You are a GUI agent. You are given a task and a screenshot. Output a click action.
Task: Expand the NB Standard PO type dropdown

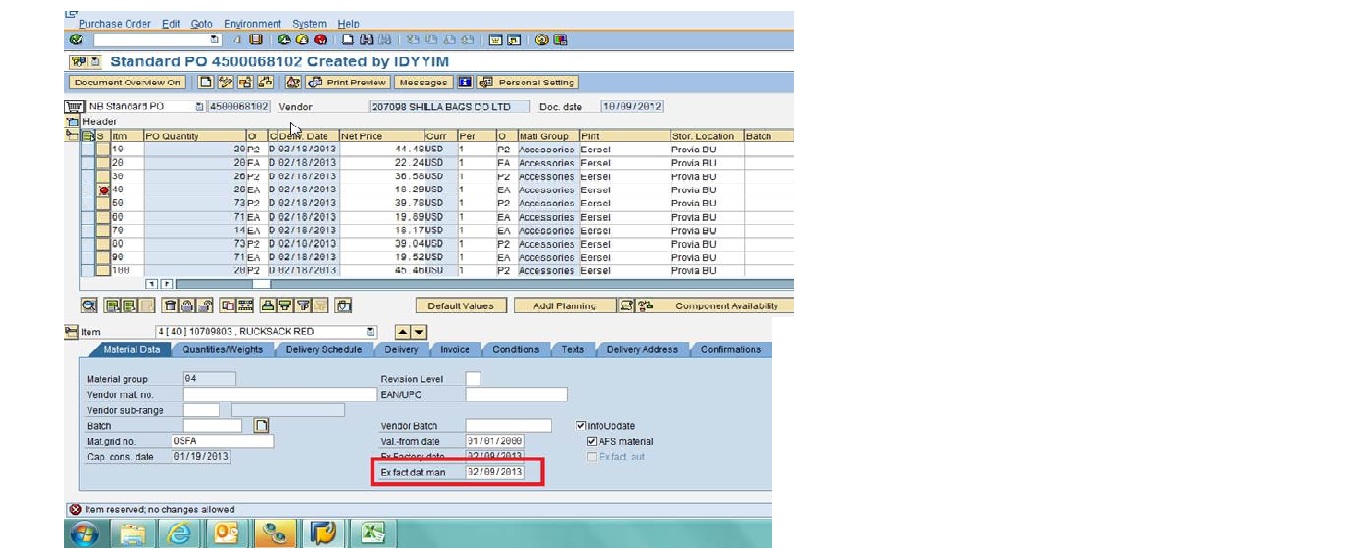[x=199, y=107]
